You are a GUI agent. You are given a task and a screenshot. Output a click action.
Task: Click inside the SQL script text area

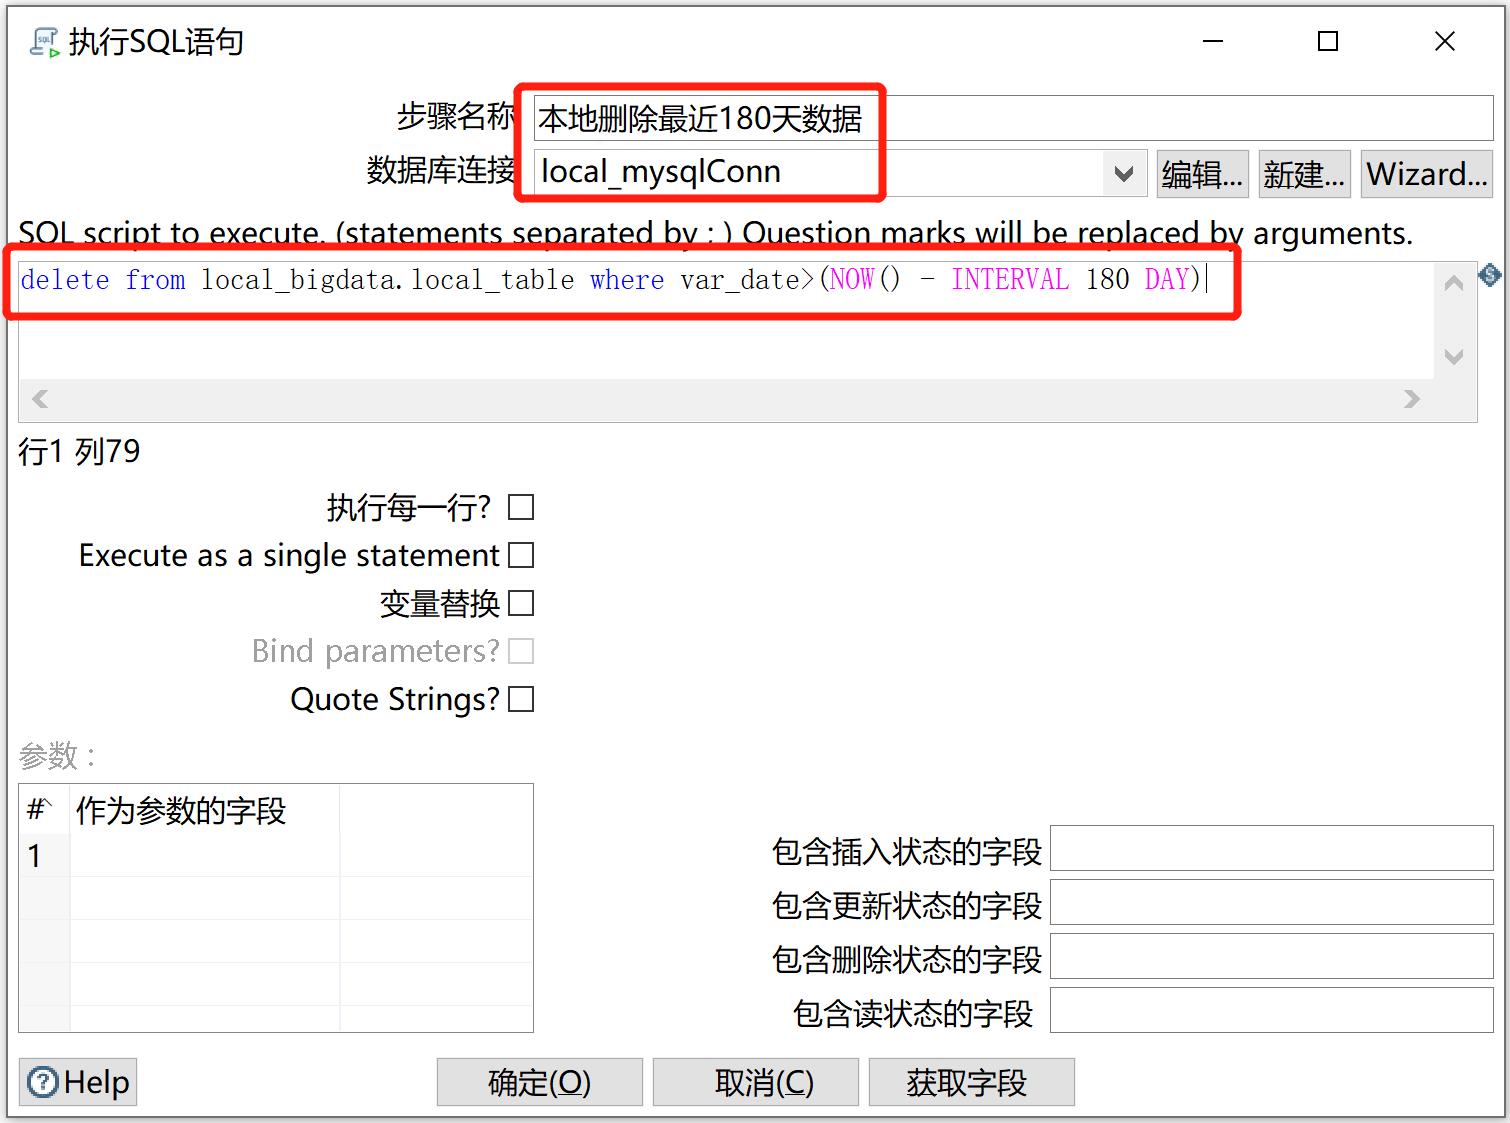pyautogui.click(x=726, y=320)
